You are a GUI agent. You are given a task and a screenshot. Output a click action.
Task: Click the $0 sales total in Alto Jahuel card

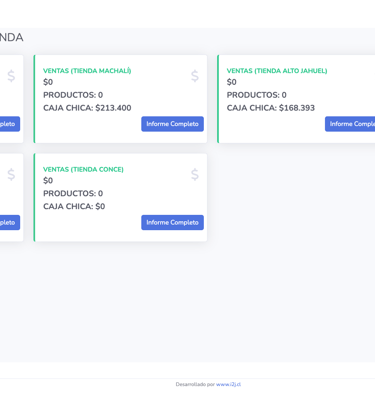coord(232,82)
